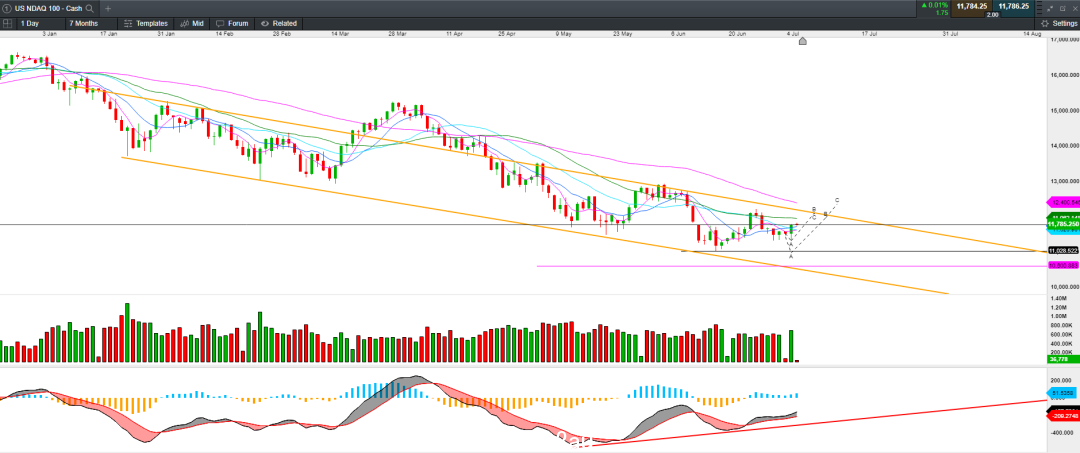1080x453 pixels.
Task: Click the search magnifier on chart tab
Action: [x=90, y=8]
